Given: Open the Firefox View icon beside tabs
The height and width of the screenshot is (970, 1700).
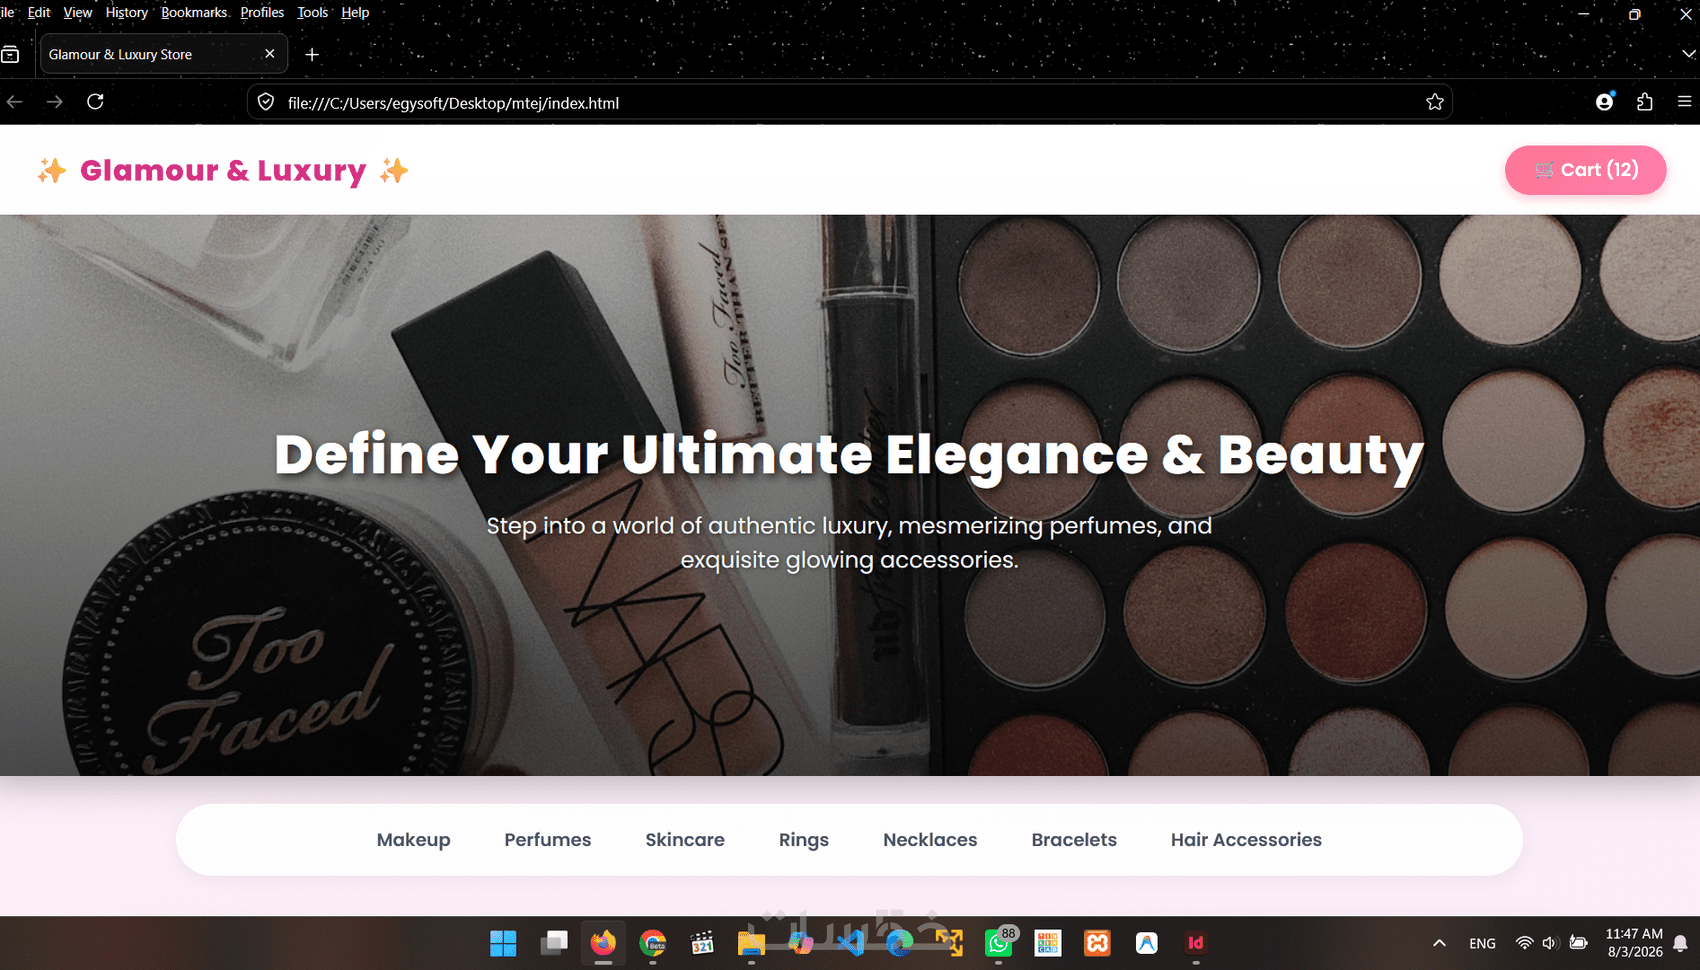Looking at the screenshot, I should click(x=10, y=55).
